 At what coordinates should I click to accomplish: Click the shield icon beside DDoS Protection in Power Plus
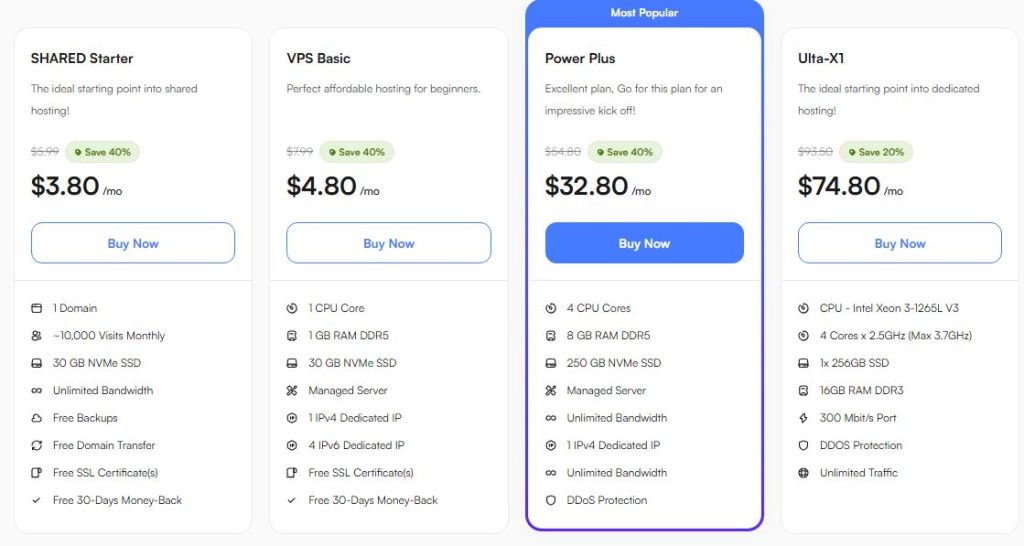(x=551, y=500)
